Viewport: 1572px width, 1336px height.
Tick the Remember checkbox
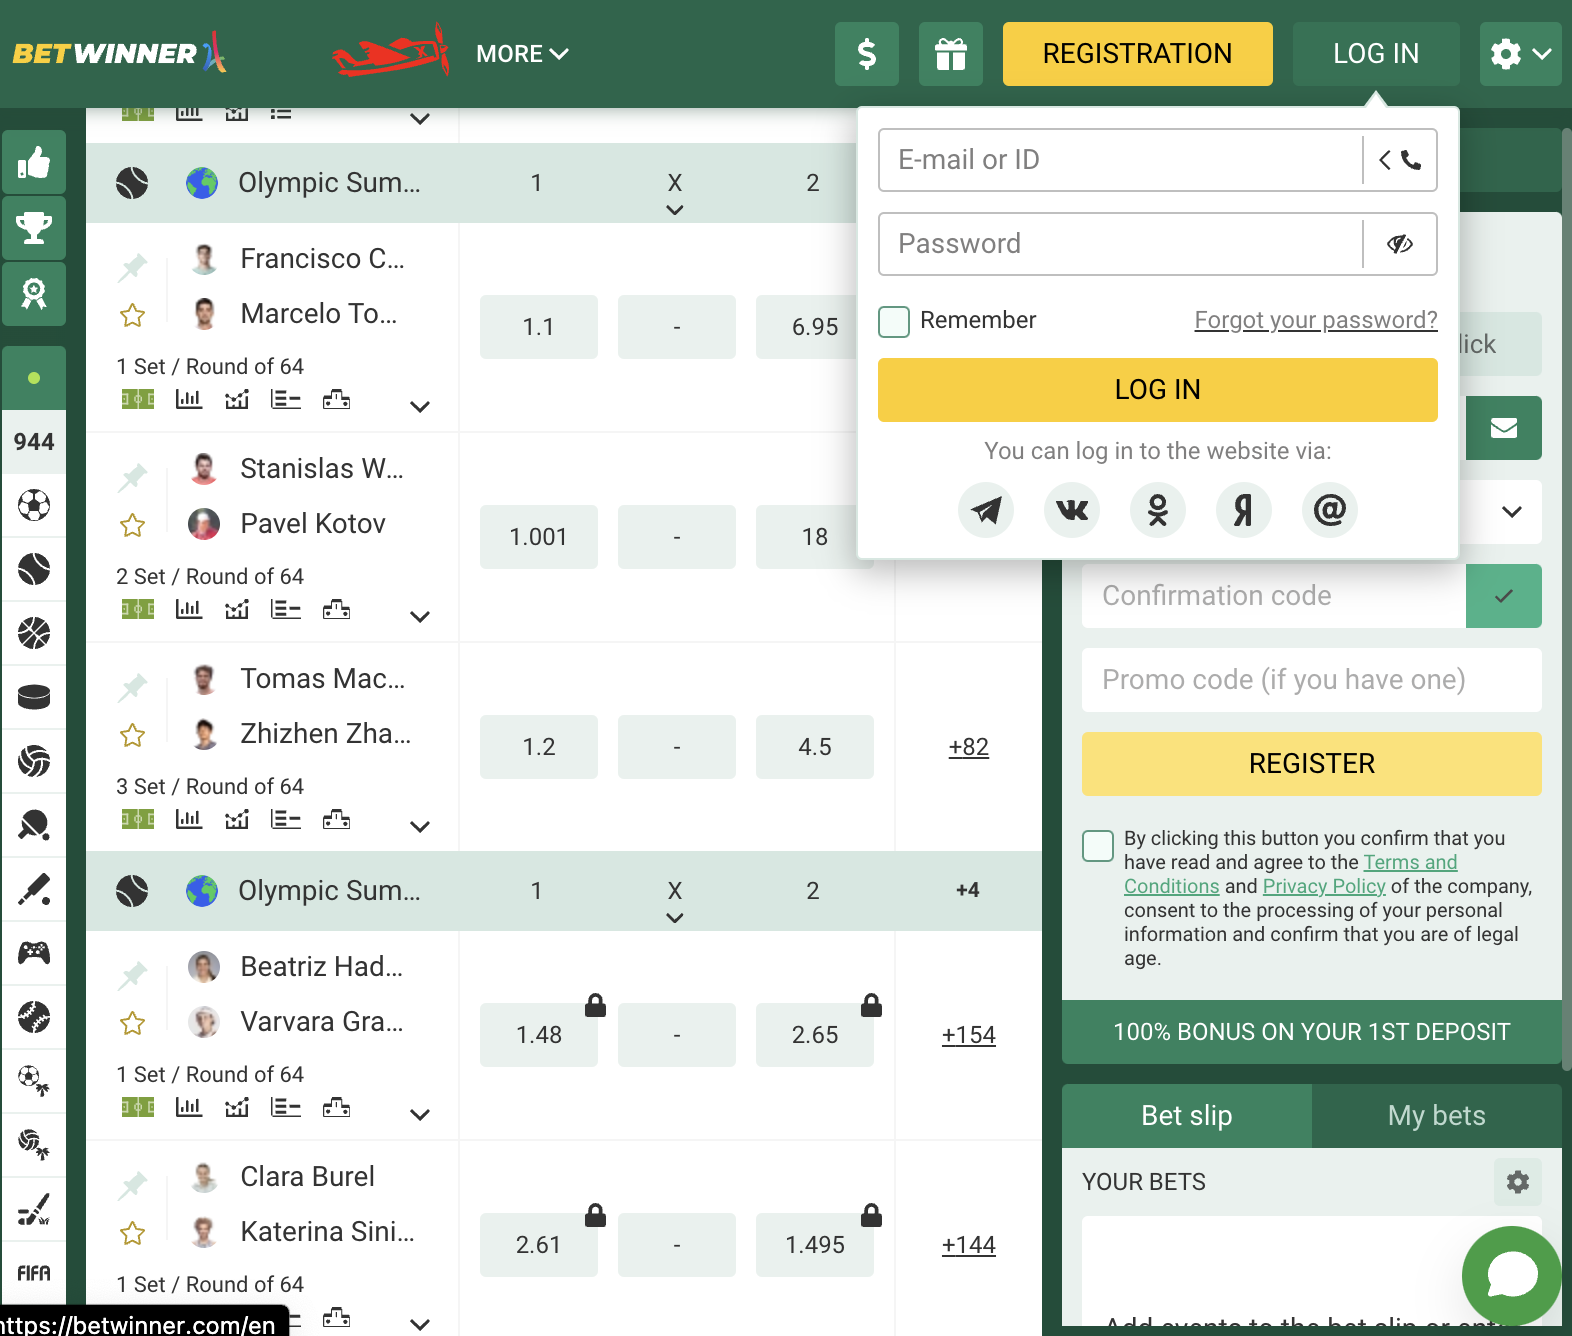[894, 321]
